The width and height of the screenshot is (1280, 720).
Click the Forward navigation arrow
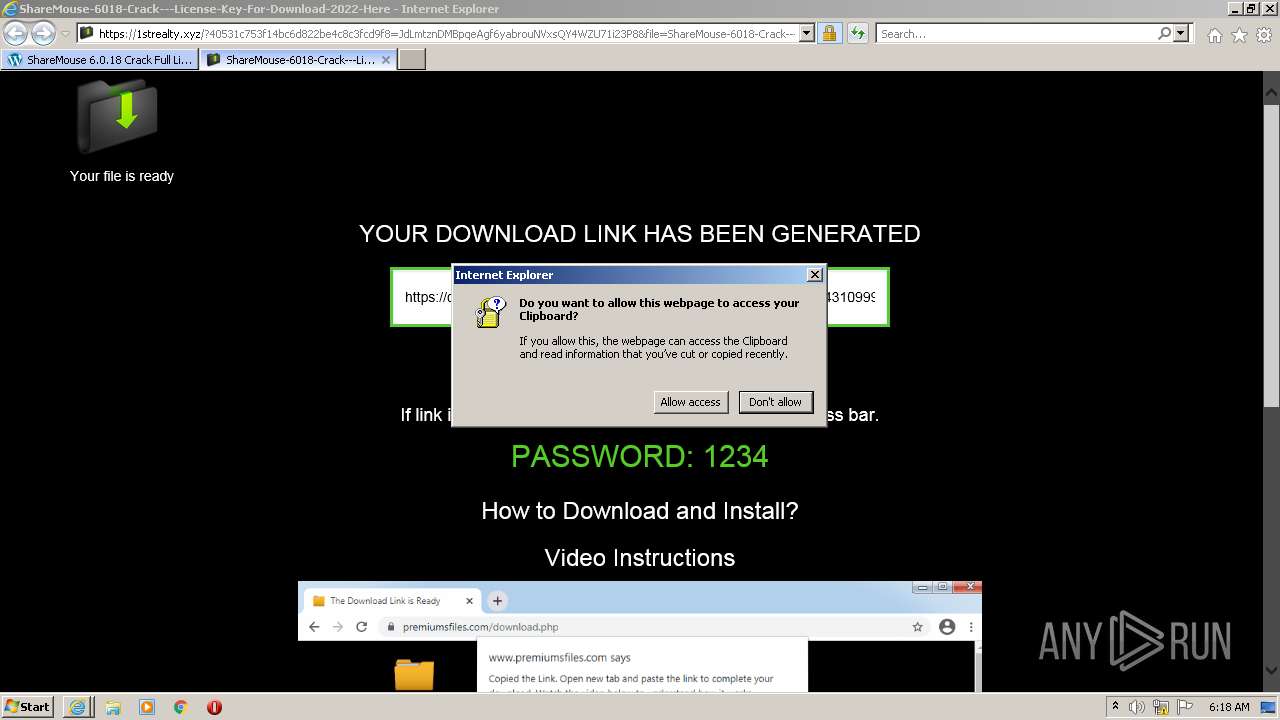click(x=43, y=33)
